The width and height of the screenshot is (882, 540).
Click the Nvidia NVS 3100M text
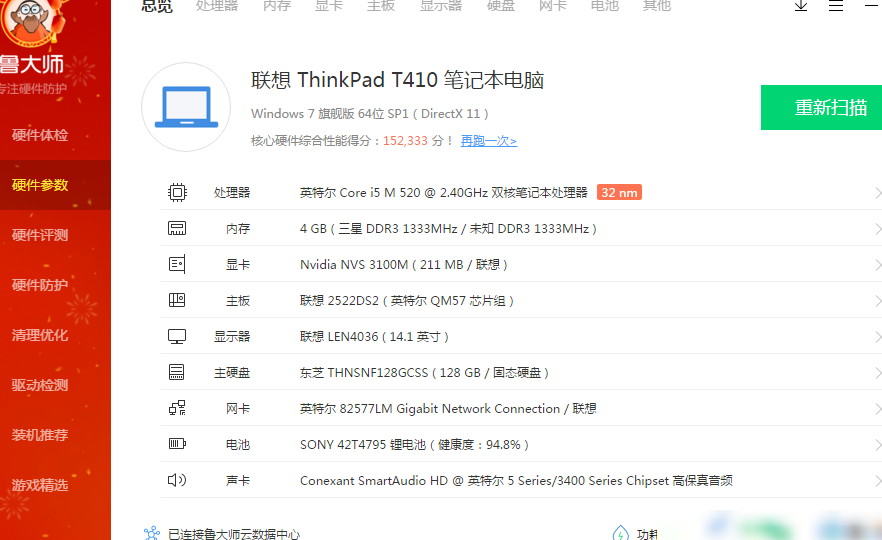[403, 265]
